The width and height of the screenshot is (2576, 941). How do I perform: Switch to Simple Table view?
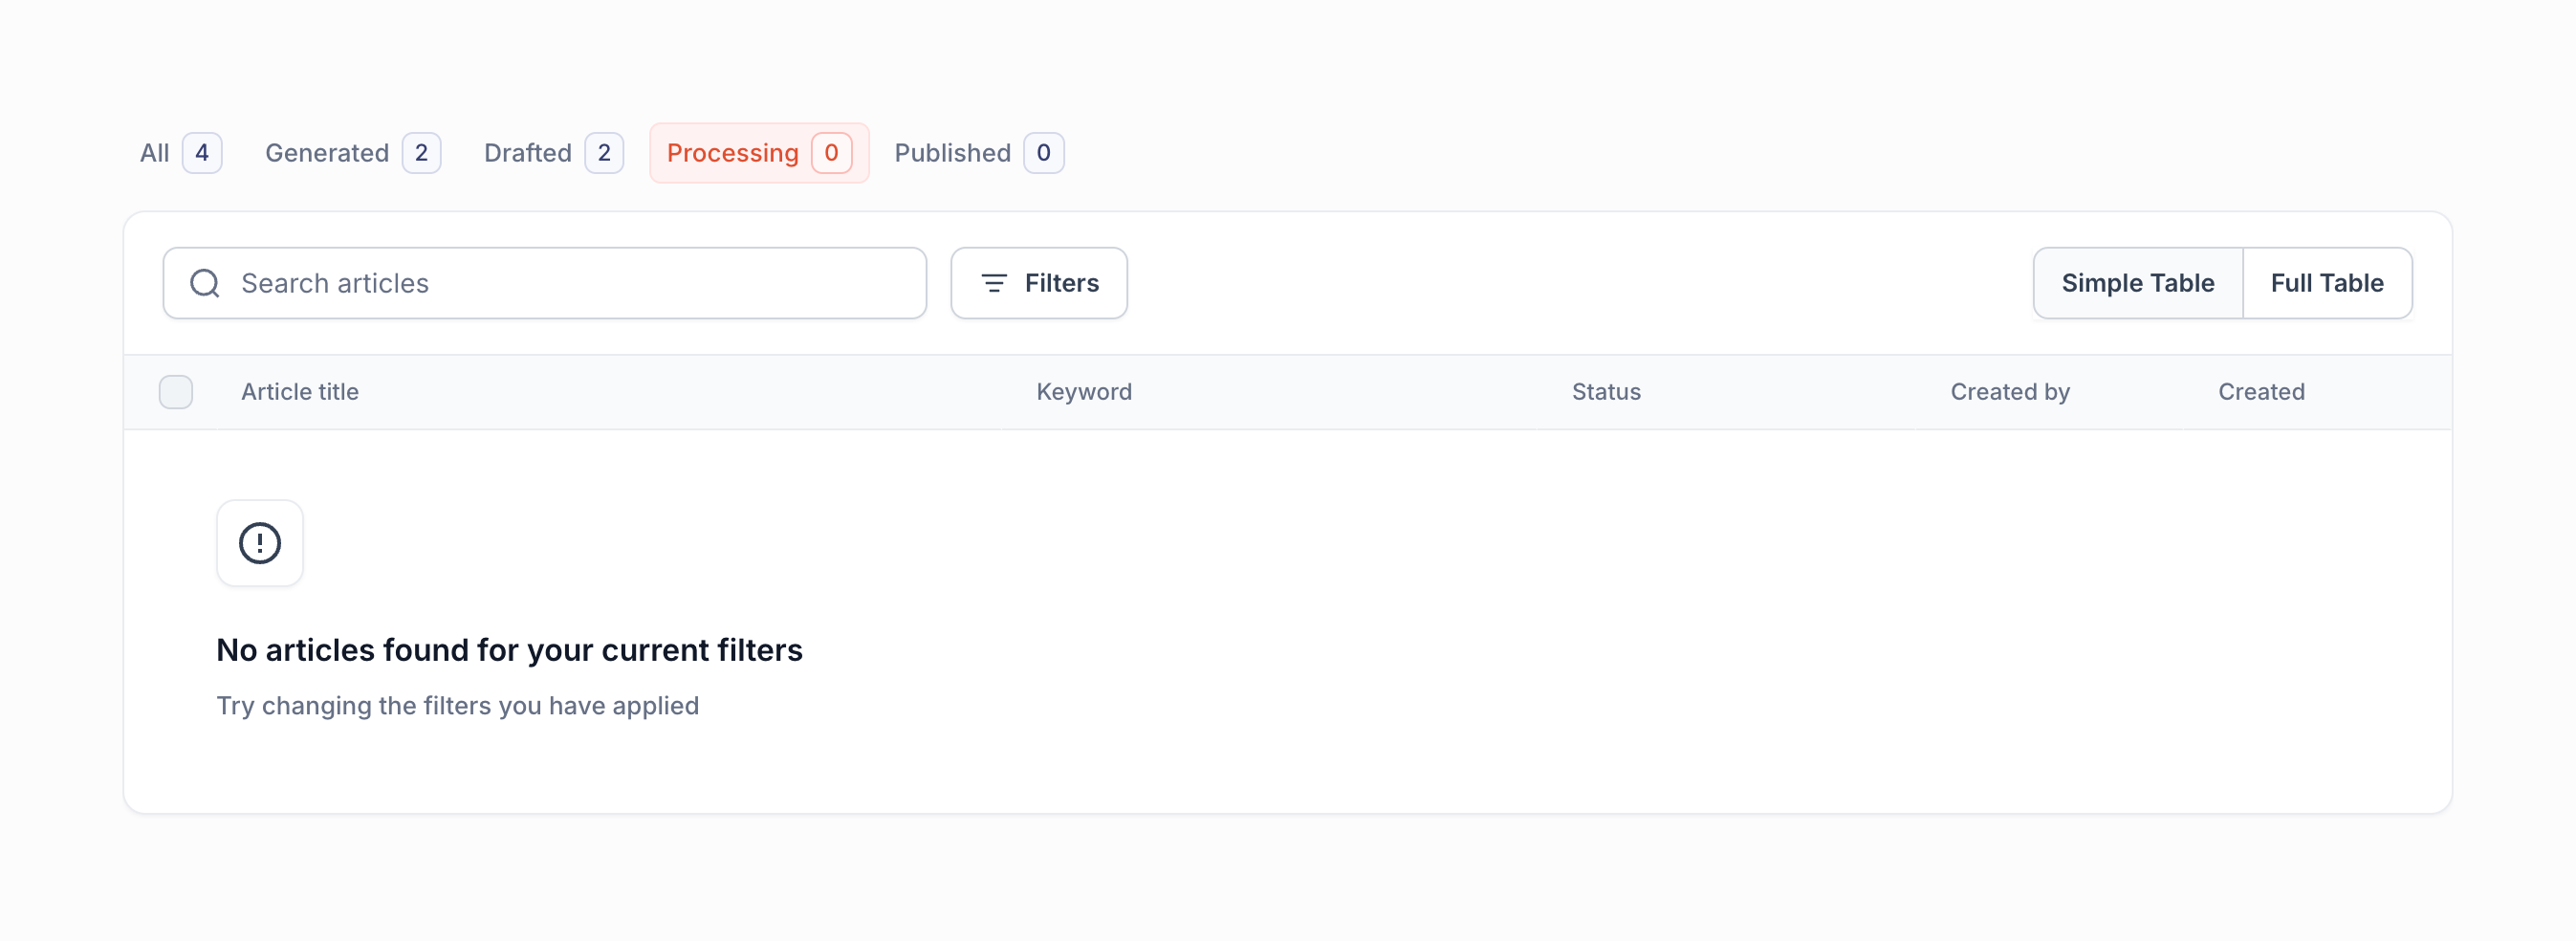(x=2137, y=283)
